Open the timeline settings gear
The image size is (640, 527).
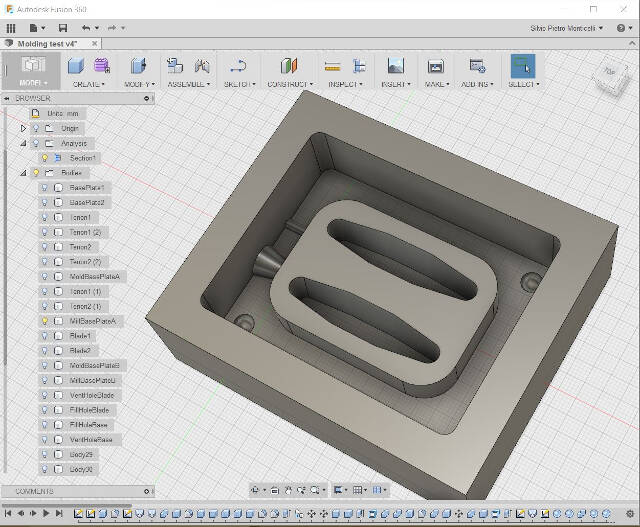pyautogui.click(x=630, y=514)
